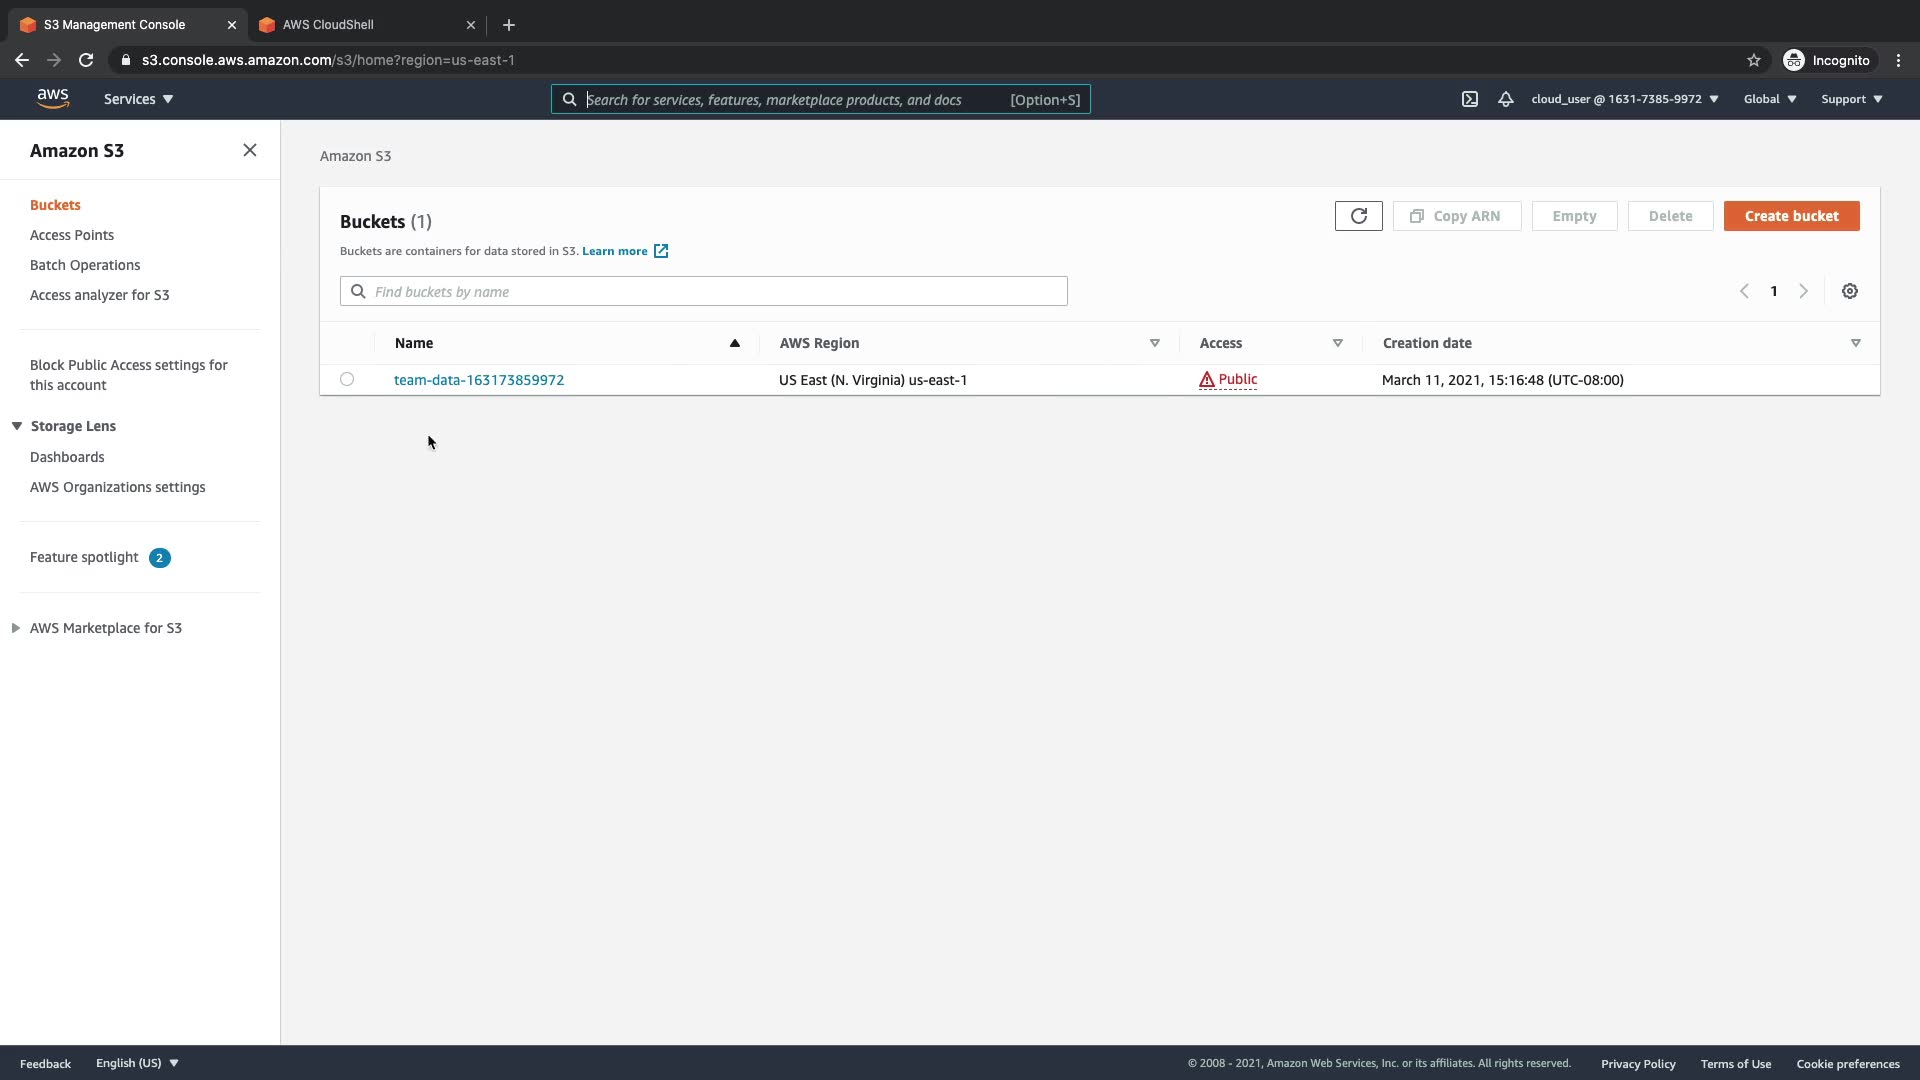
Task: Collapse the Storage Lens section
Action: pos(17,426)
